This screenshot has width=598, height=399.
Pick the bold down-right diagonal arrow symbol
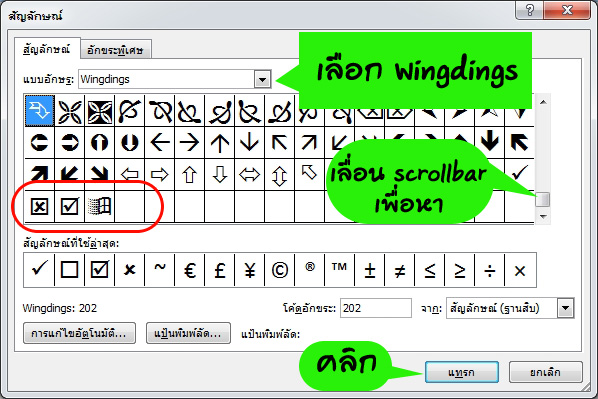coord(100,174)
